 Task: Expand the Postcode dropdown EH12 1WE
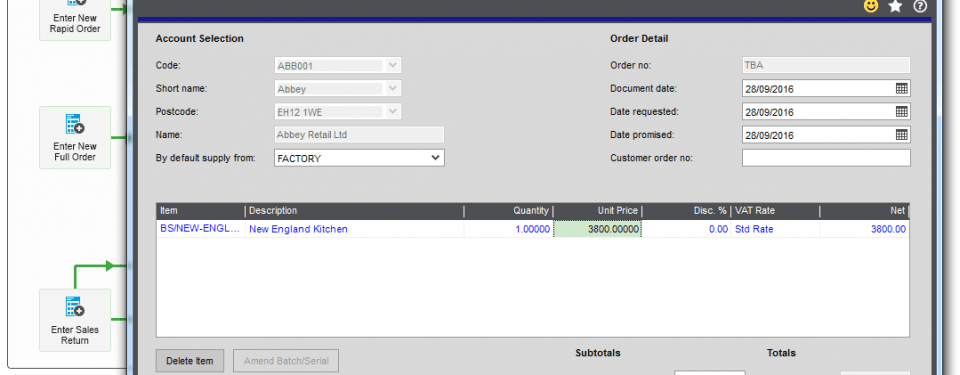point(392,112)
